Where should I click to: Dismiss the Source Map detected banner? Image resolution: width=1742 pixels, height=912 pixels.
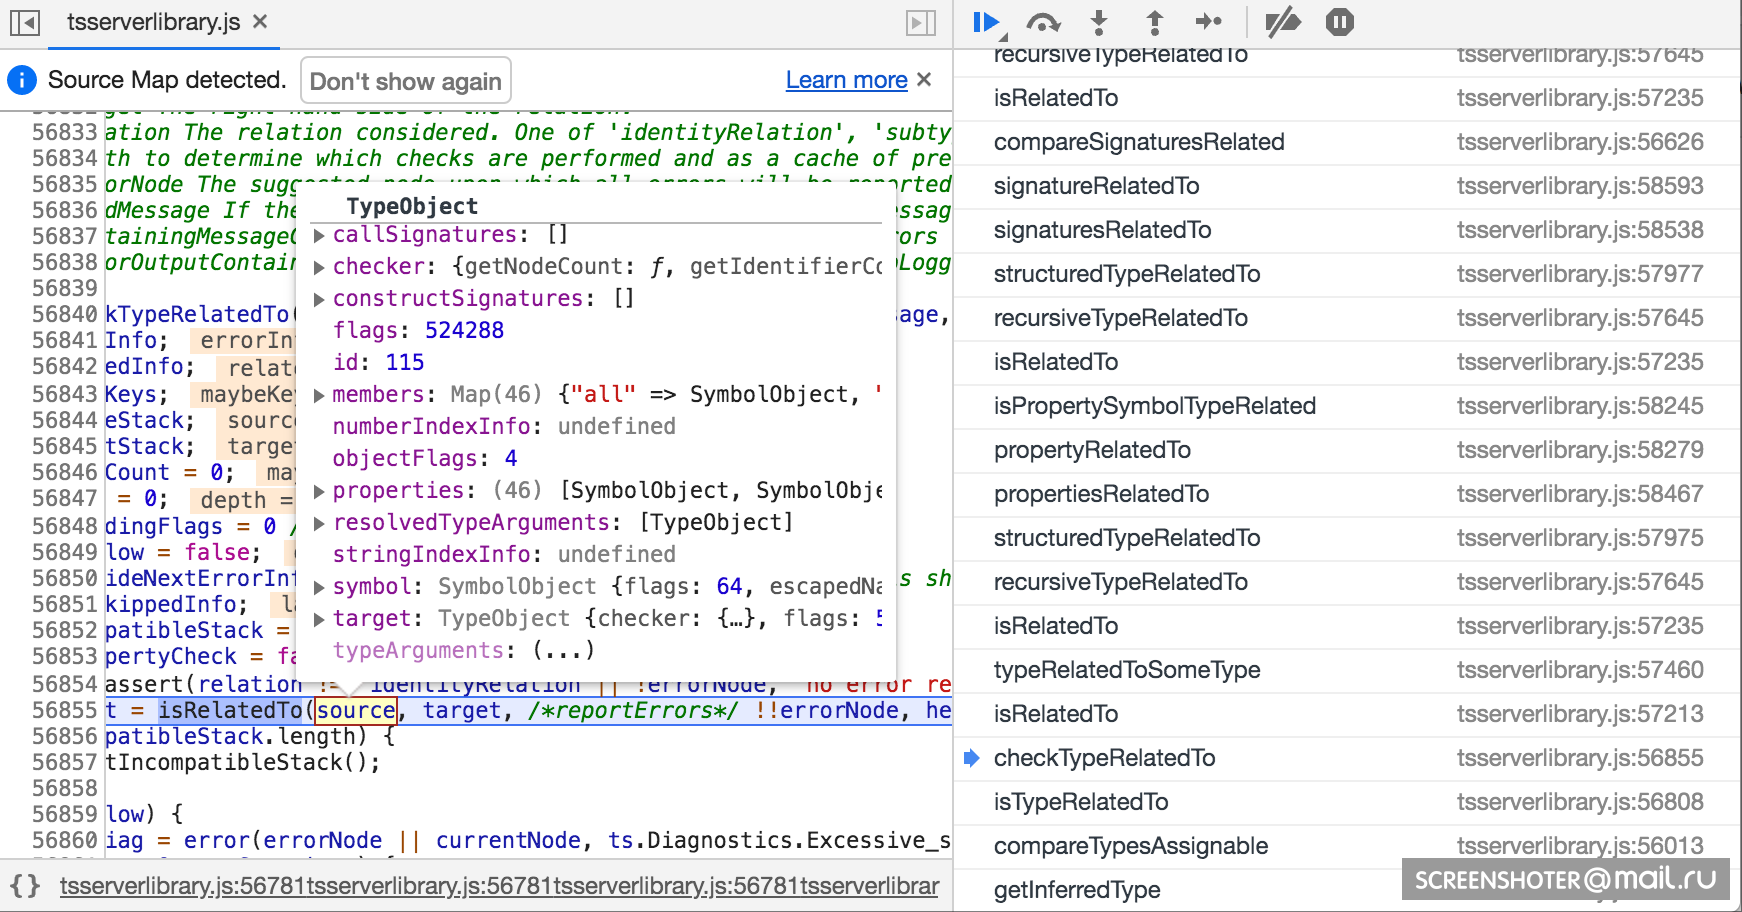(924, 80)
